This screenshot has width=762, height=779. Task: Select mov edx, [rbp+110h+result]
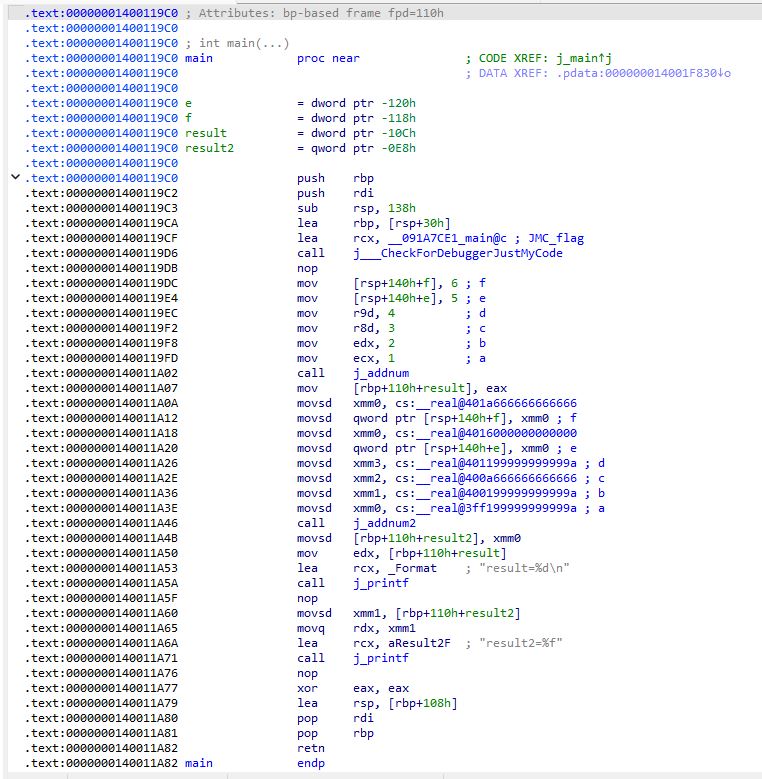click(x=402, y=553)
